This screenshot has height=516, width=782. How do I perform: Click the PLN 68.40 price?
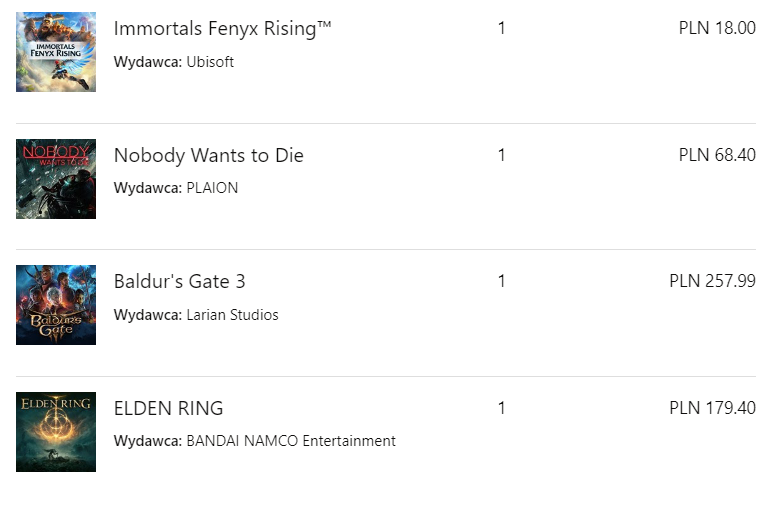click(x=717, y=155)
